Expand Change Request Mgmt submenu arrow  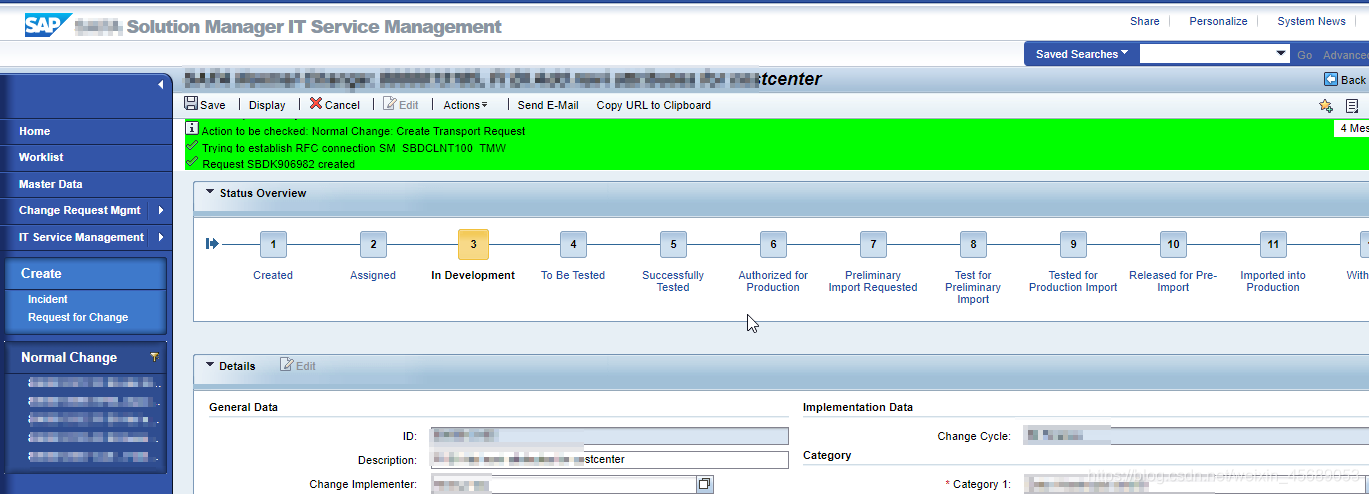160,210
